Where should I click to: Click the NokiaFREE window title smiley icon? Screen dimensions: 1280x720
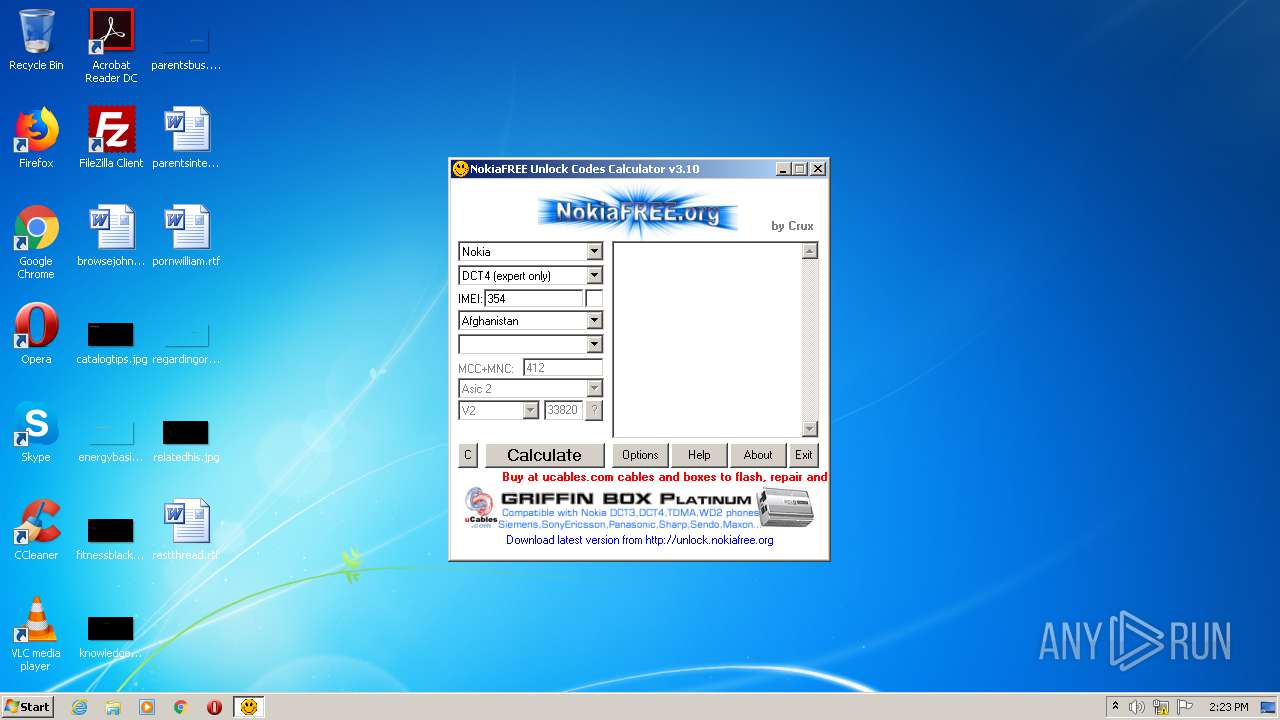coord(461,169)
